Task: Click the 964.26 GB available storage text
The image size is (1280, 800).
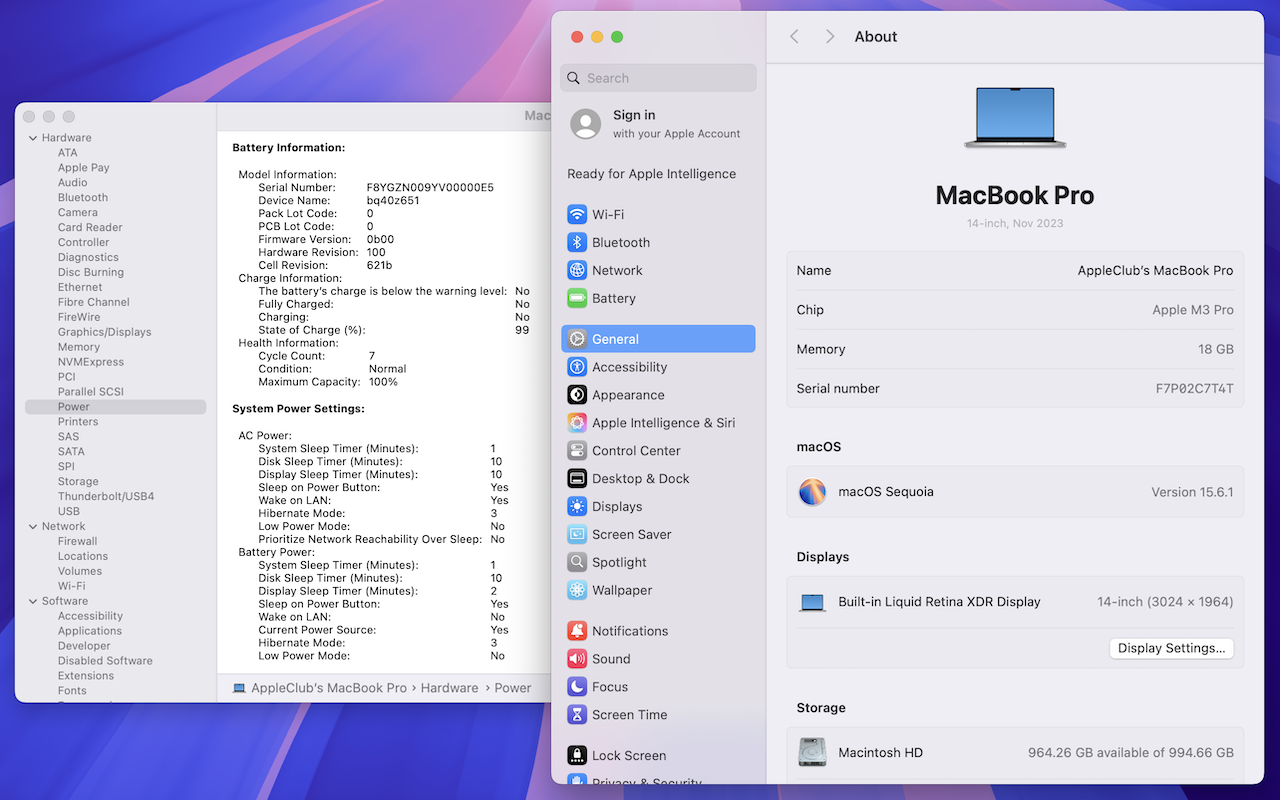Action: (1131, 753)
